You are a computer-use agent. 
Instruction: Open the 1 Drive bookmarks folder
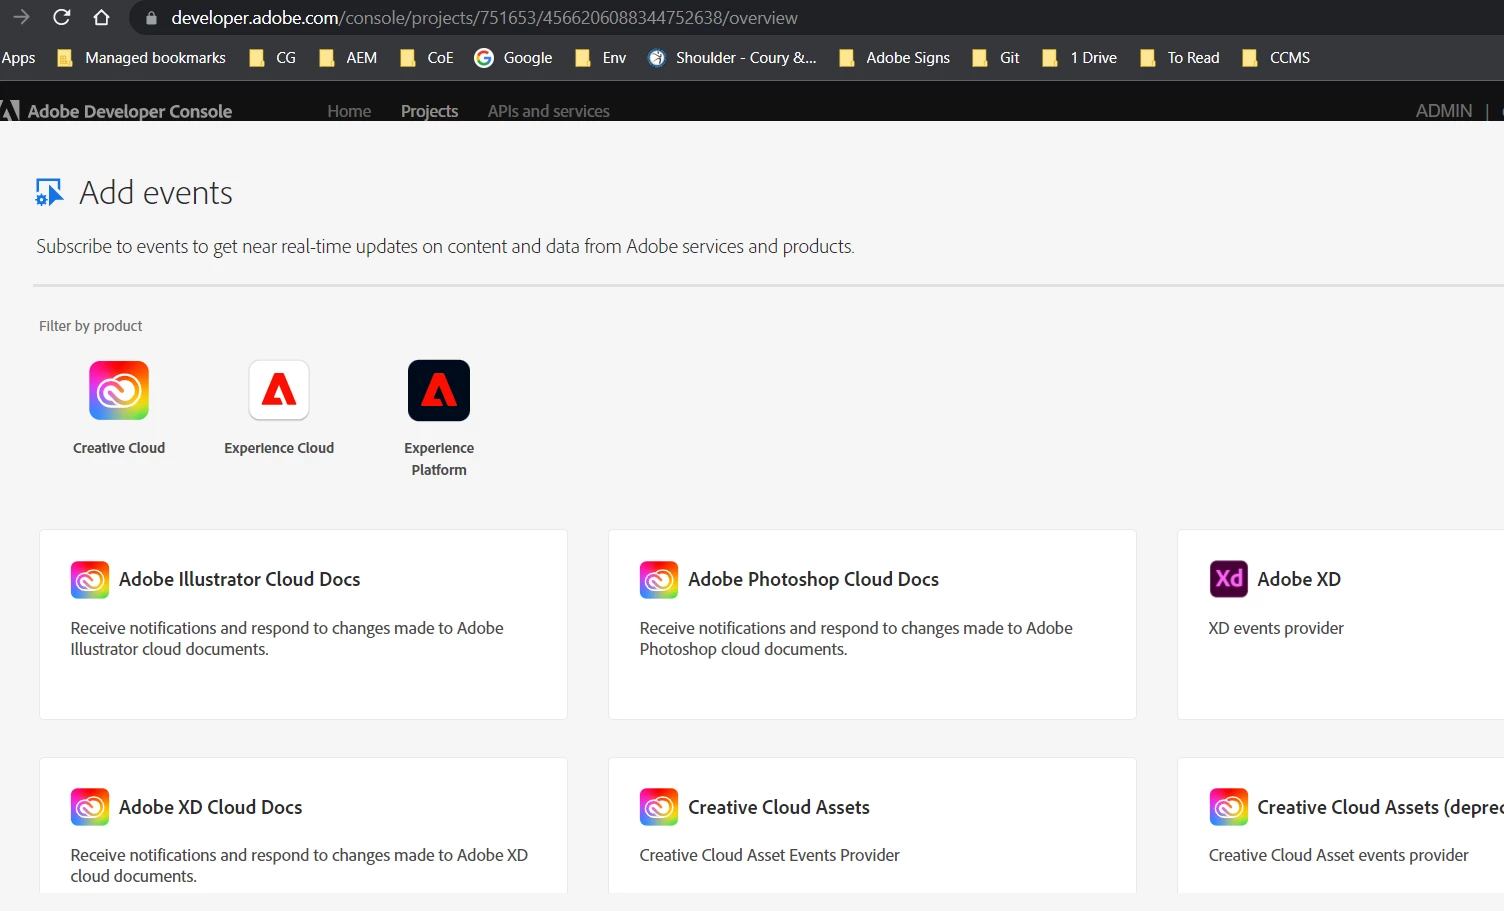point(1079,58)
